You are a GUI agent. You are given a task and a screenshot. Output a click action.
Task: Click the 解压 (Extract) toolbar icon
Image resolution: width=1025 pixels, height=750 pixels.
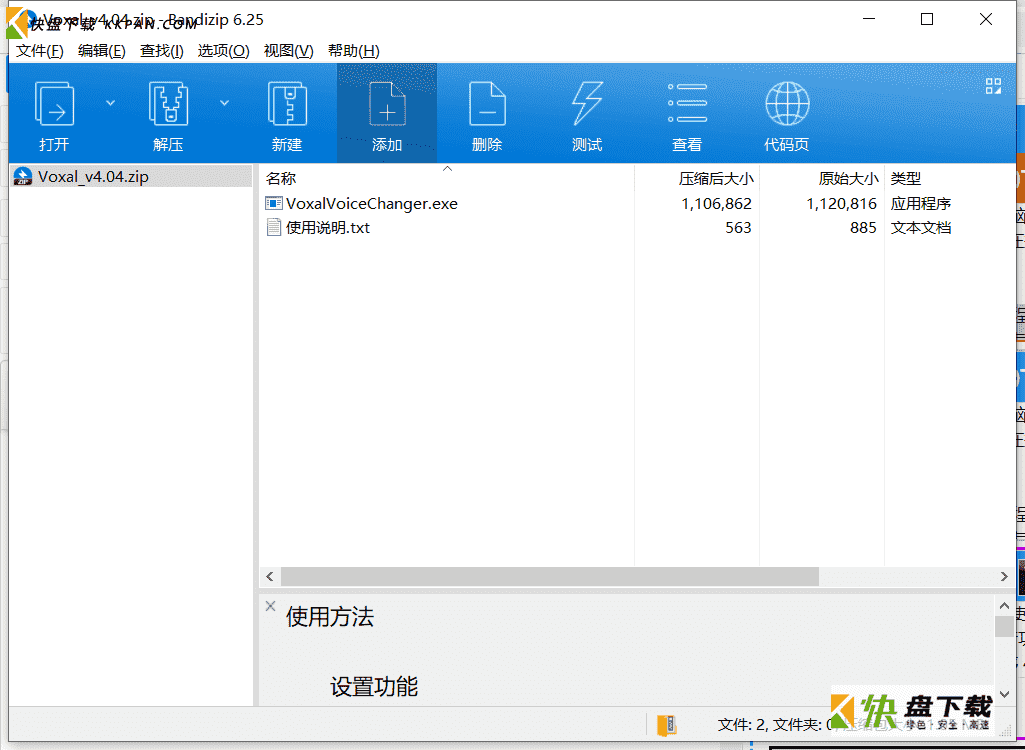[168, 105]
